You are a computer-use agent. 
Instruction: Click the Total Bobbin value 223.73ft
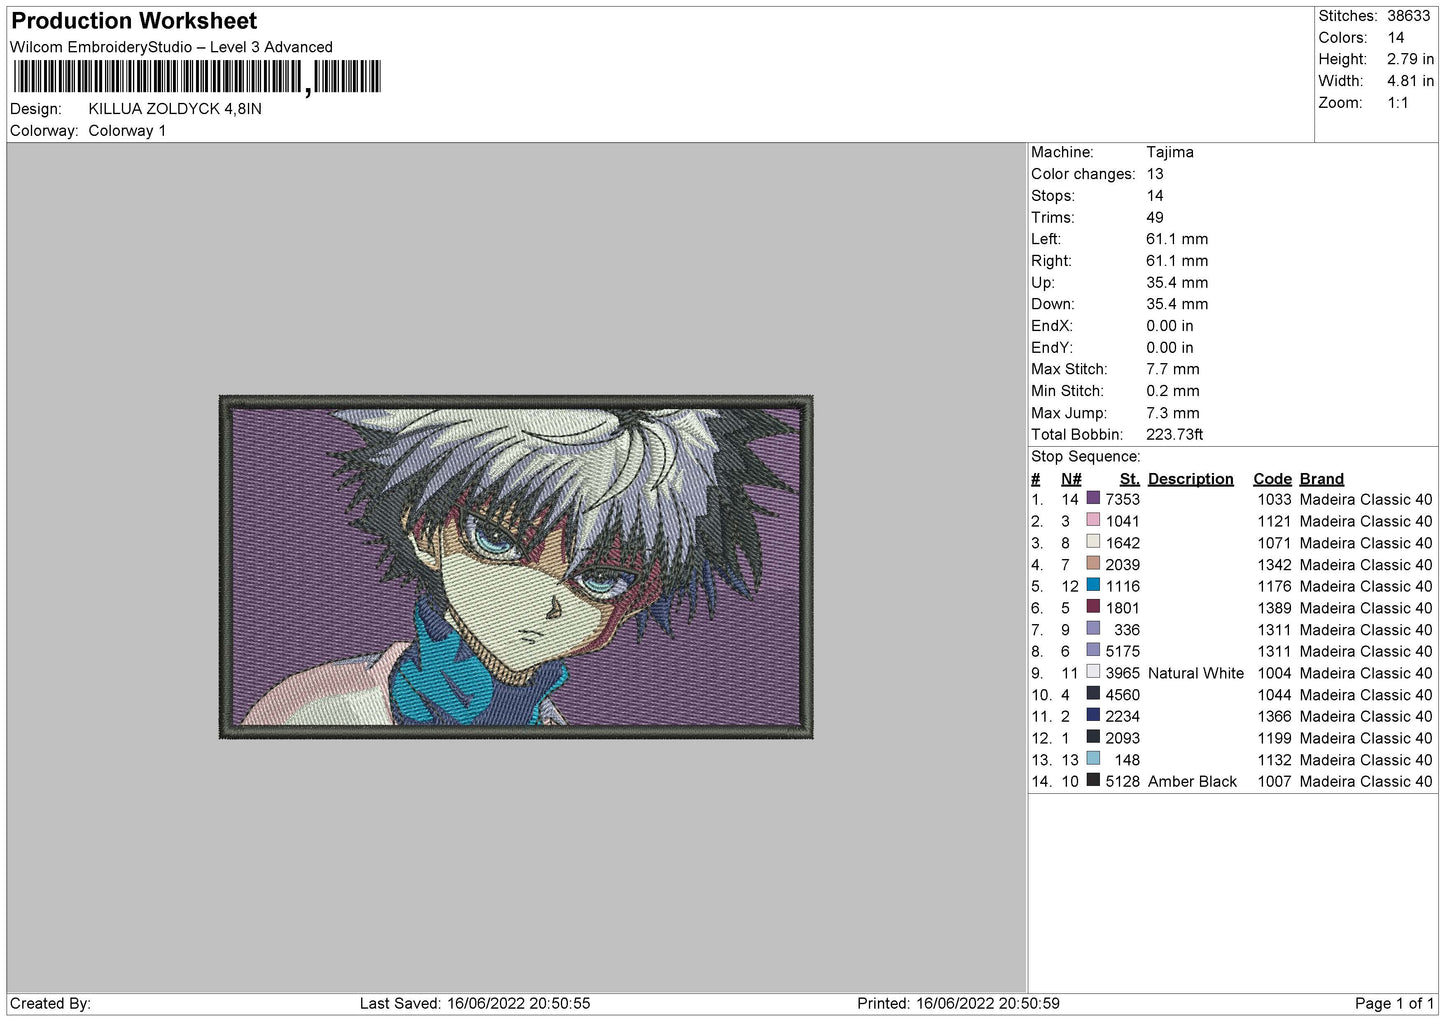click(1173, 434)
